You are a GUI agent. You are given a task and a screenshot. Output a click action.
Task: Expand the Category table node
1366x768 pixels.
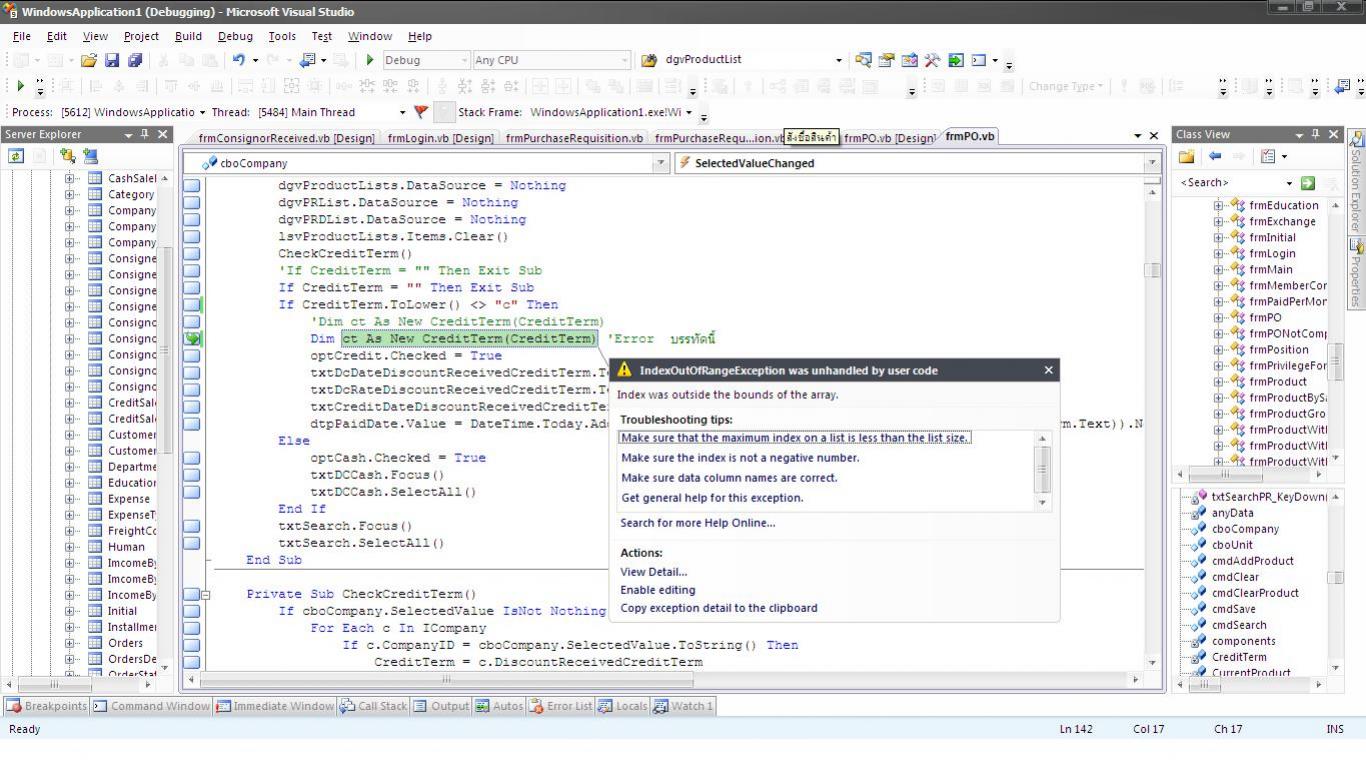[x=70, y=195]
